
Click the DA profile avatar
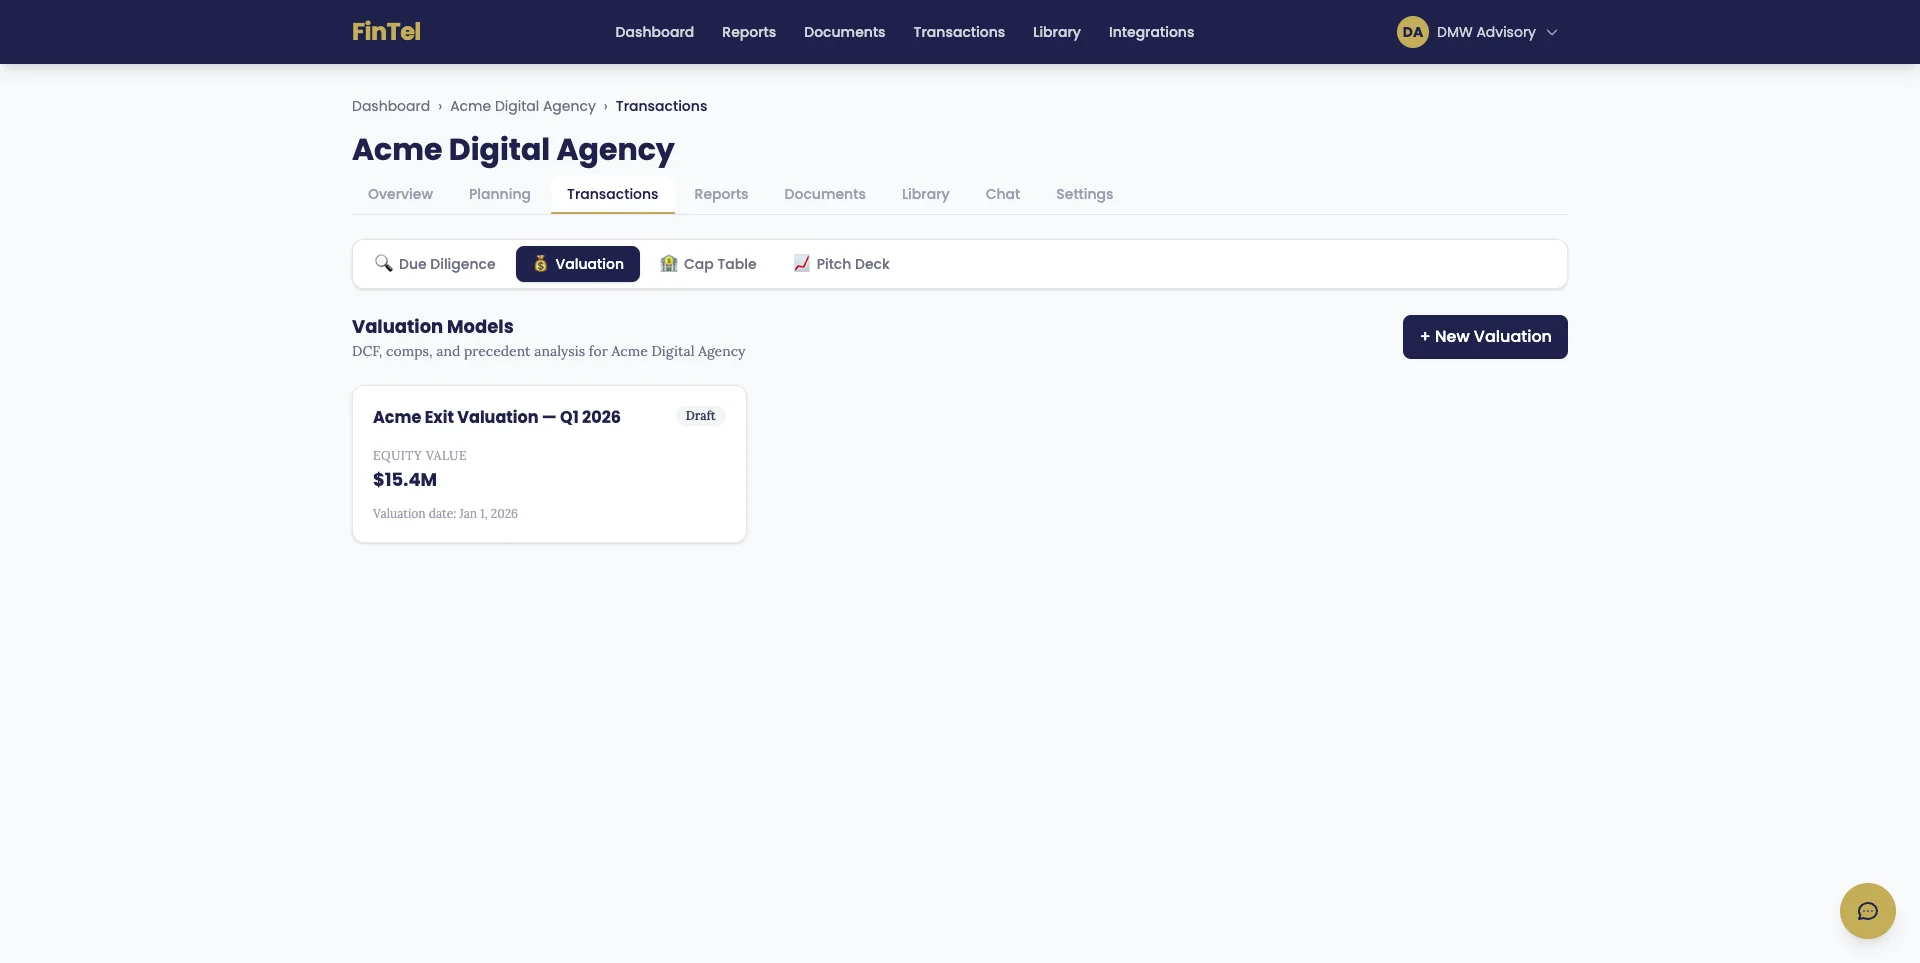(x=1412, y=32)
